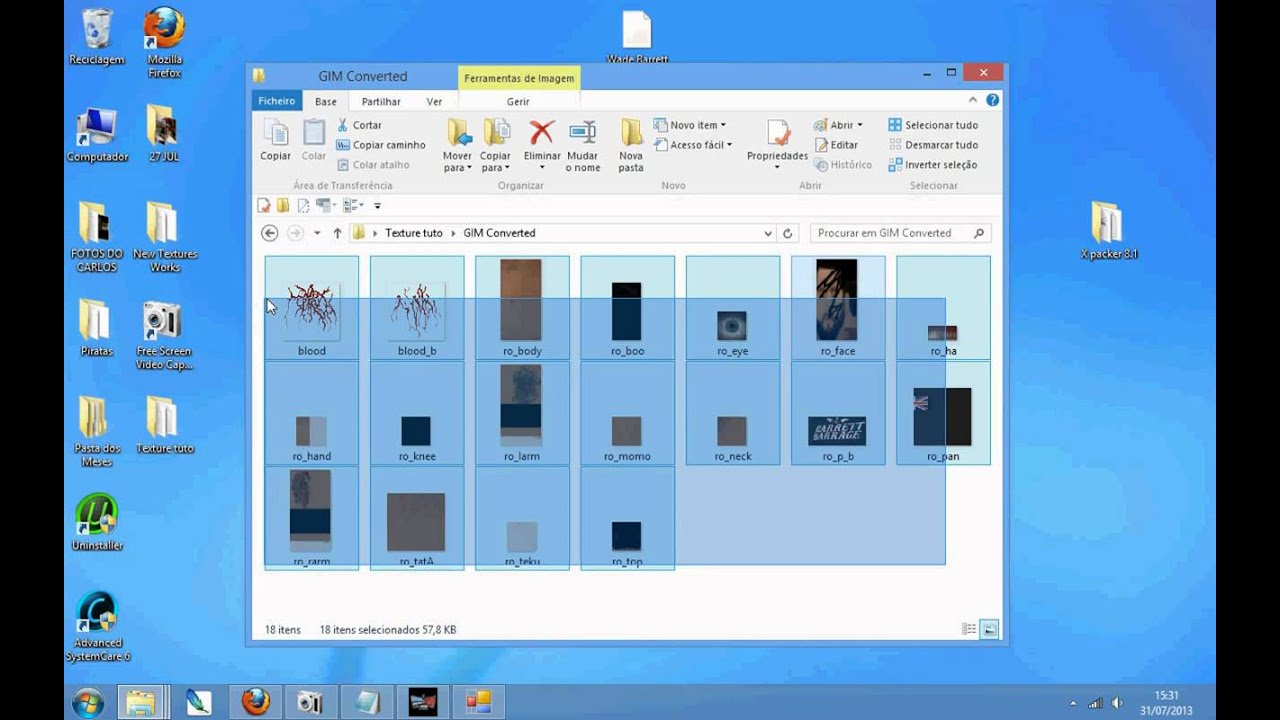Click the '18 itens' status text
1280x720 pixels.
point(282,630)
